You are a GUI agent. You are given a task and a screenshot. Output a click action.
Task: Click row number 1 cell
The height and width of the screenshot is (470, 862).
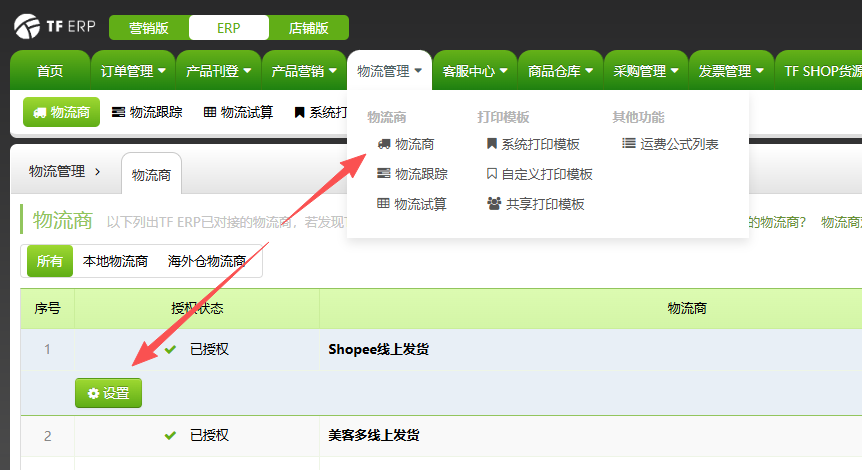[x=47, y=349]
